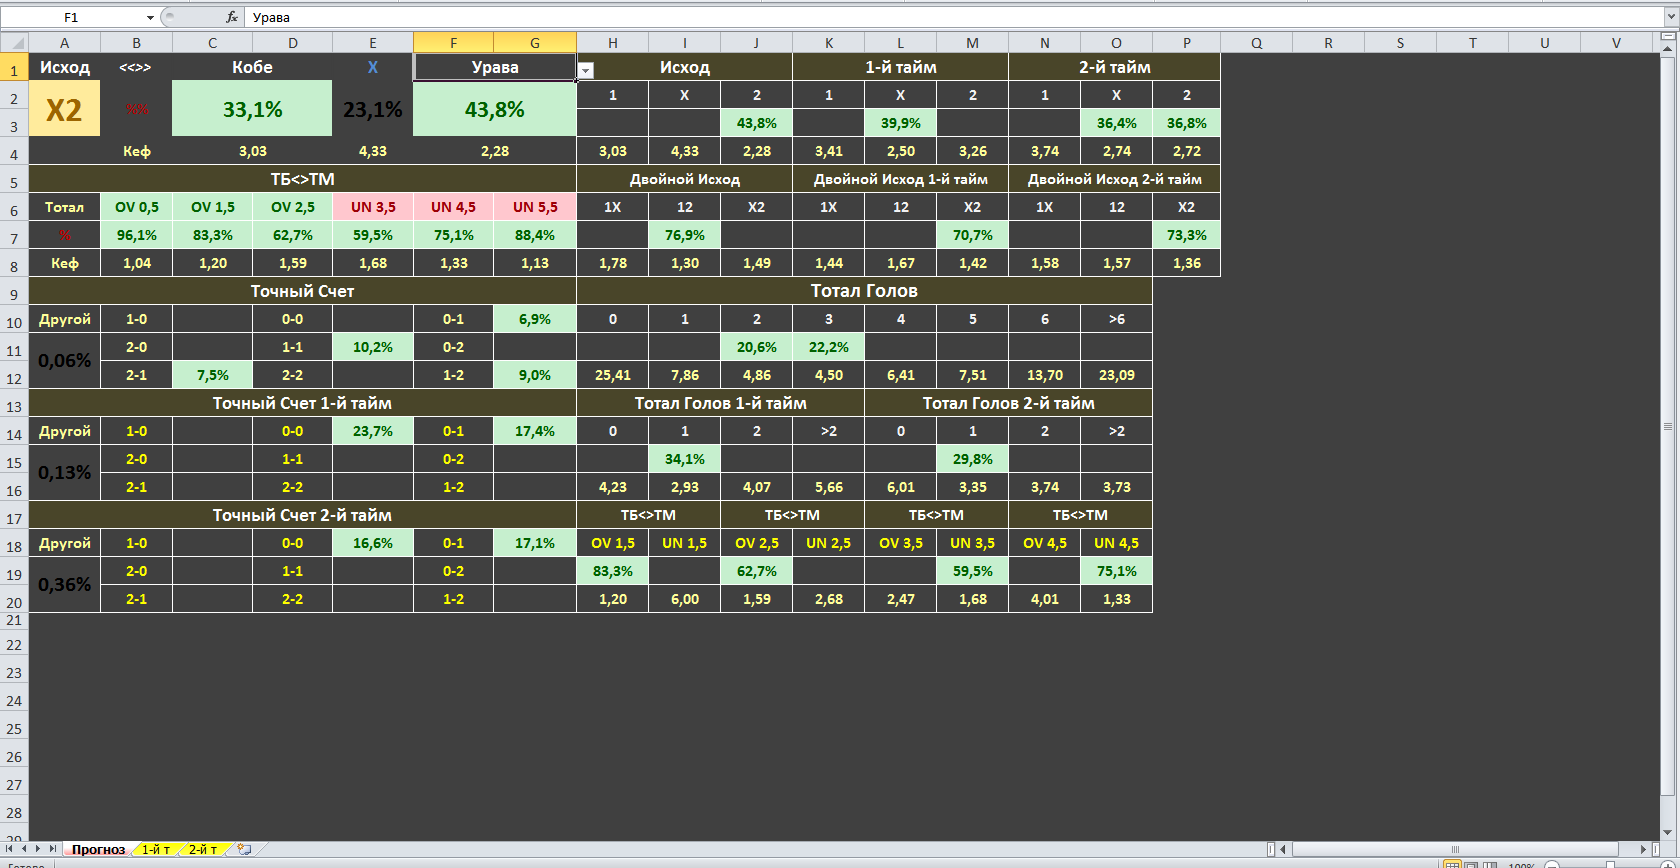Image resolution: width=1680 pixels, height=868 pixels.
Task: Click the Select All corner triangle
Action: coord(14,42)
